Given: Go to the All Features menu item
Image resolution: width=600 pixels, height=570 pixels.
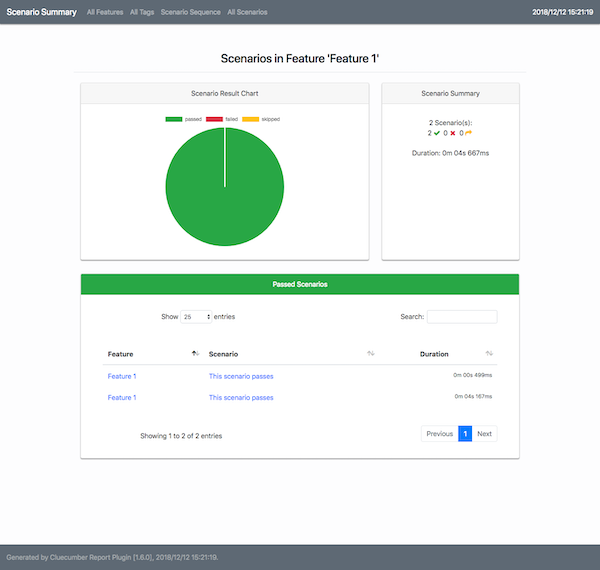Looking at the screenshot, I should 105,12.
